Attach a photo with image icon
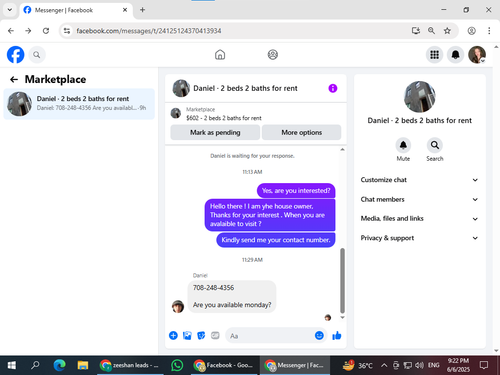Image resolution: width=500 pixels, height=375 pixels. coord(187,335)
